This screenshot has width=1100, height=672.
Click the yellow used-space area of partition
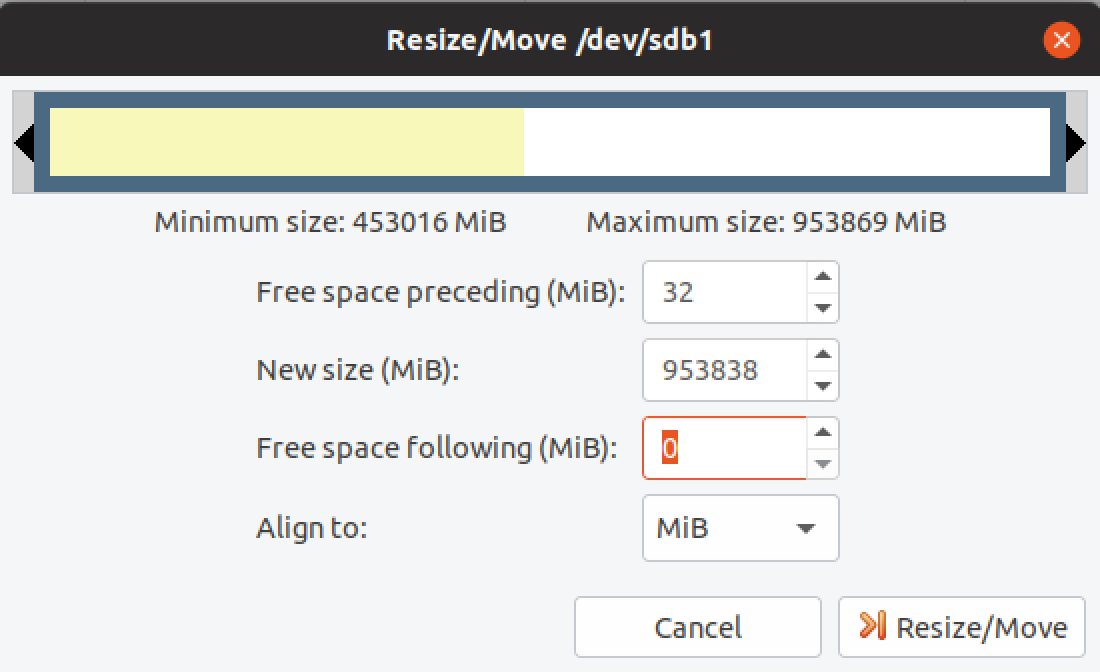[x=286, y=142]
